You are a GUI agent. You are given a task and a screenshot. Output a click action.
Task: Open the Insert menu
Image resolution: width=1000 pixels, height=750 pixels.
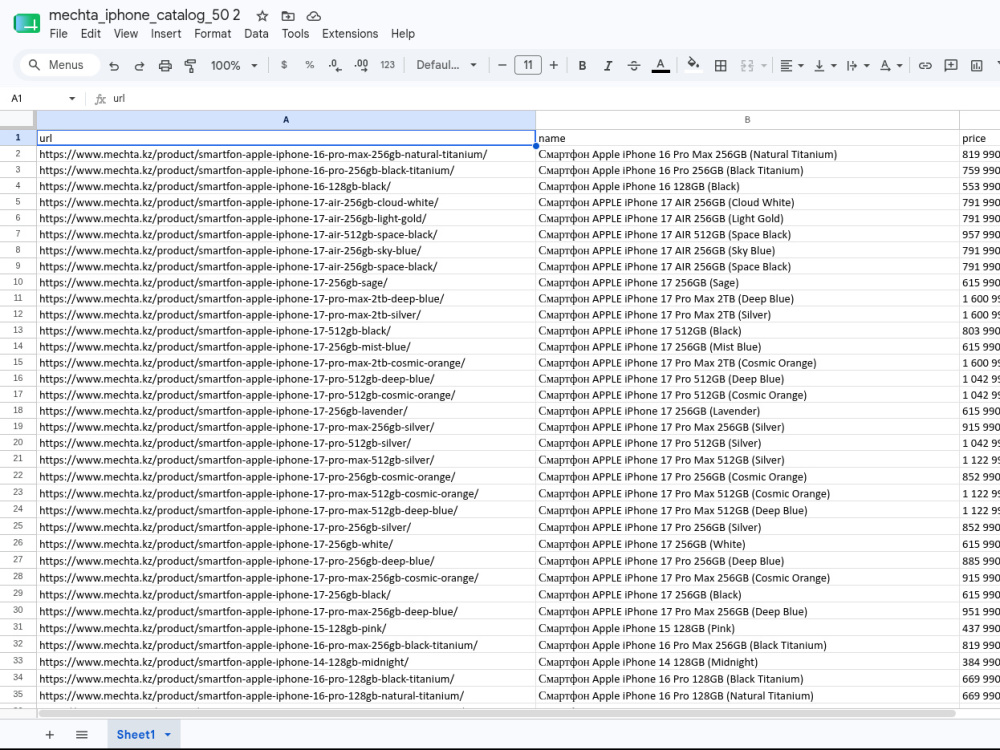coord(166,34)
